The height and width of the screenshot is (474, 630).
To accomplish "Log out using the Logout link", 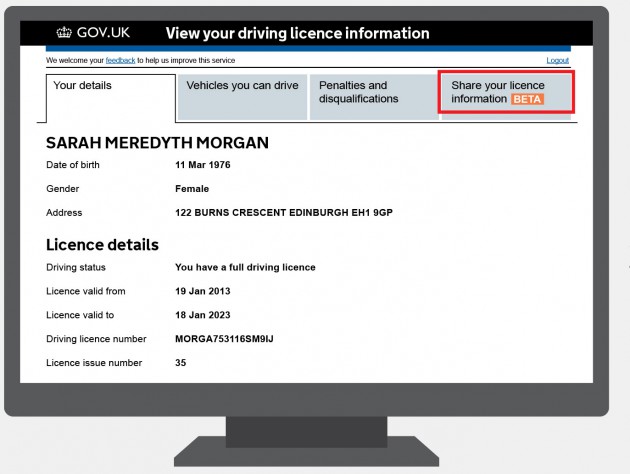I will click(x=557, y=61).
